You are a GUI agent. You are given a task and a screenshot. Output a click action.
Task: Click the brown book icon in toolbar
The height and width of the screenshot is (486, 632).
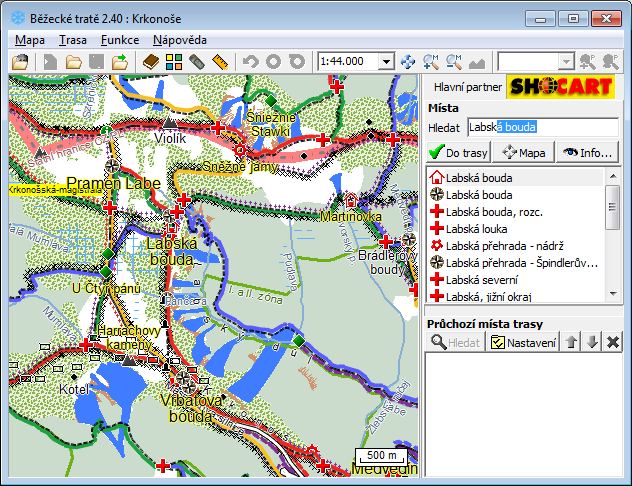[150, 62]
